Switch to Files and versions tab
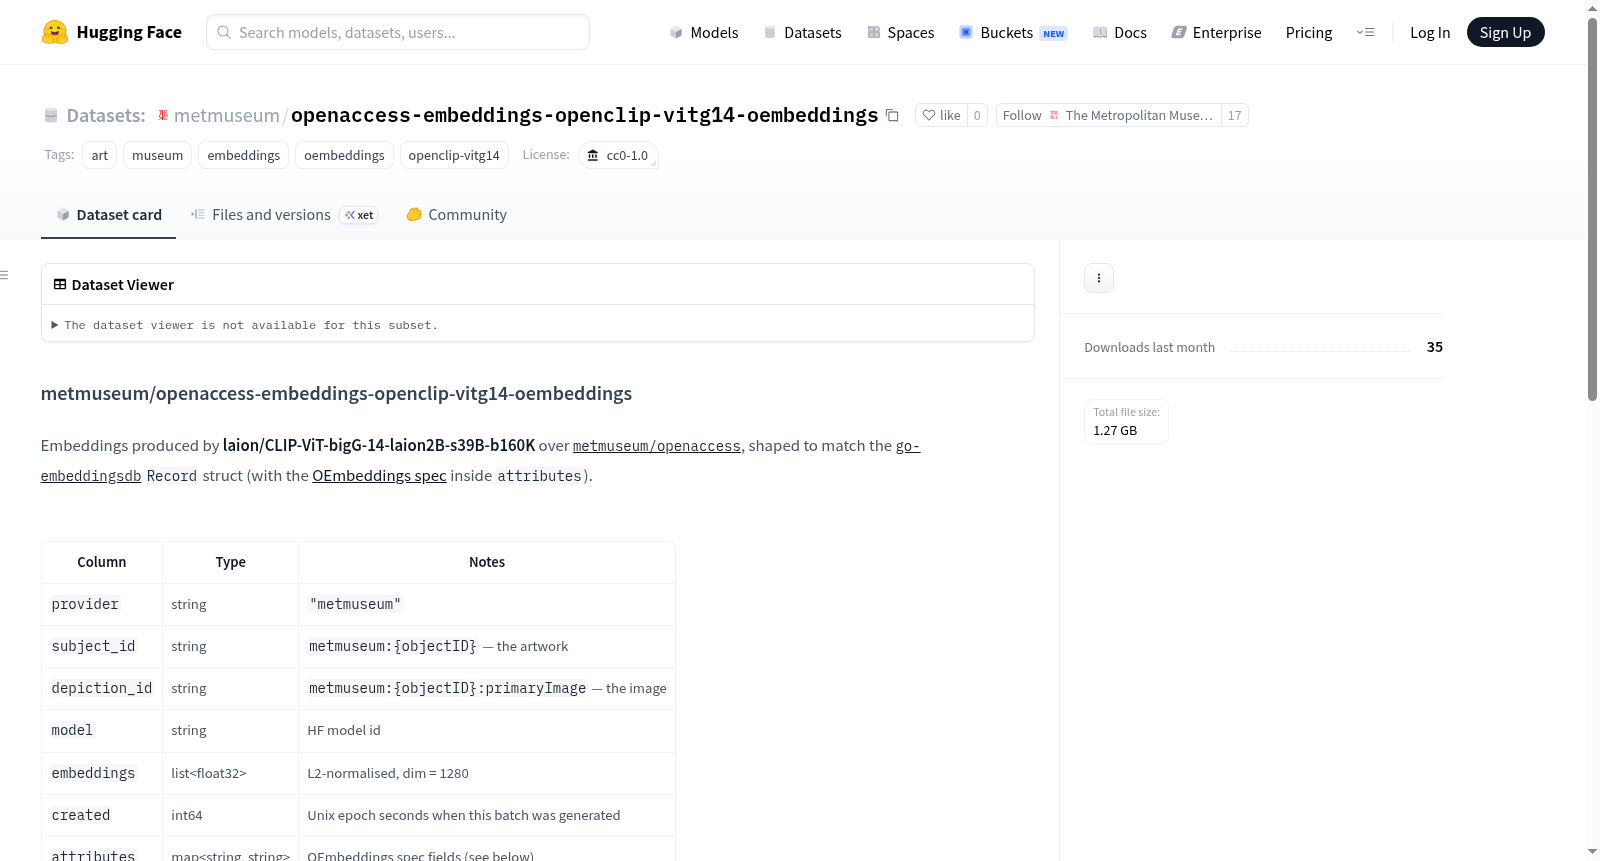 284,214
